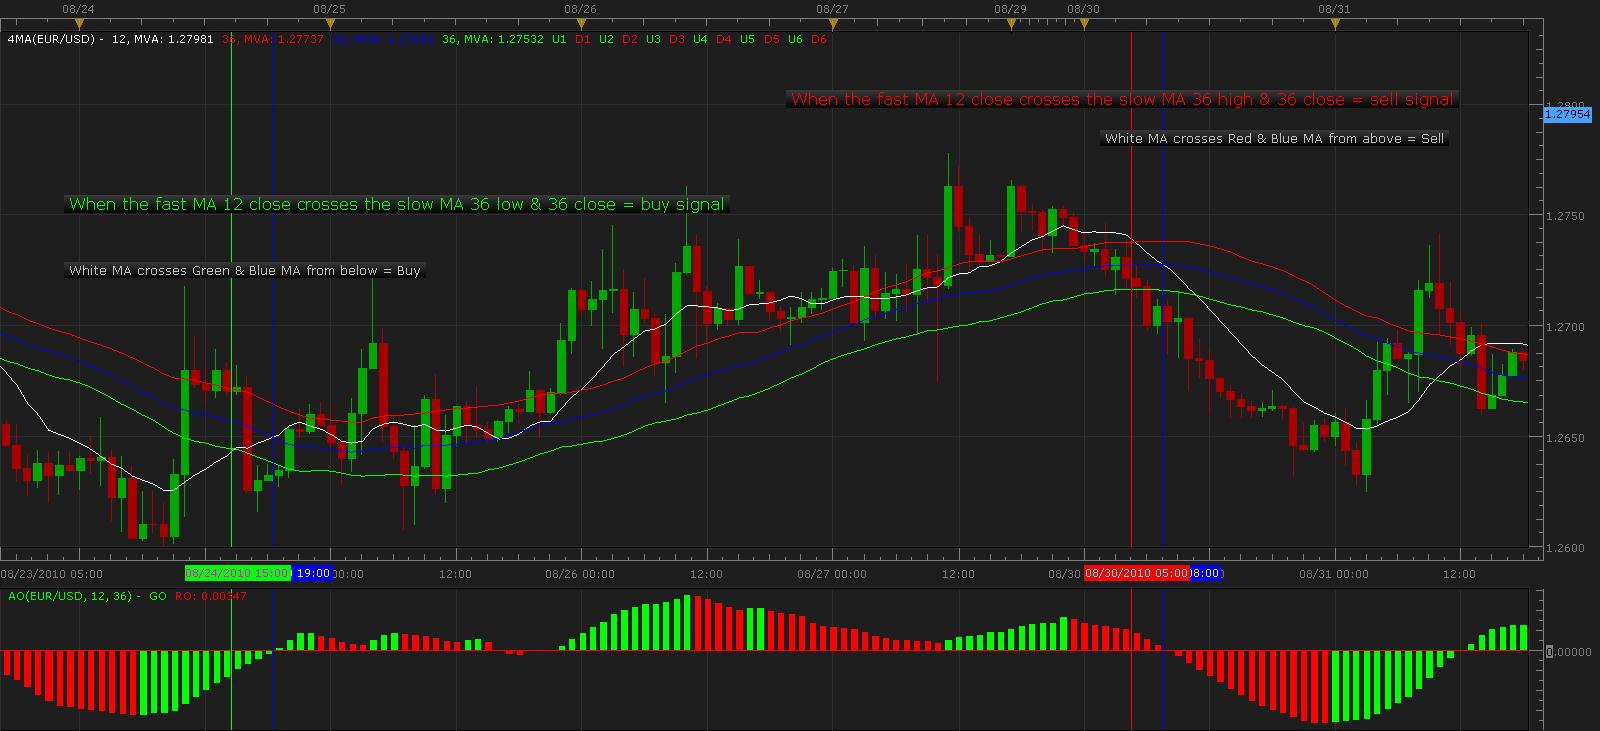Click the 08/30 day marker triangle
Screen dimensions: 1600x731
[1084, 23]
